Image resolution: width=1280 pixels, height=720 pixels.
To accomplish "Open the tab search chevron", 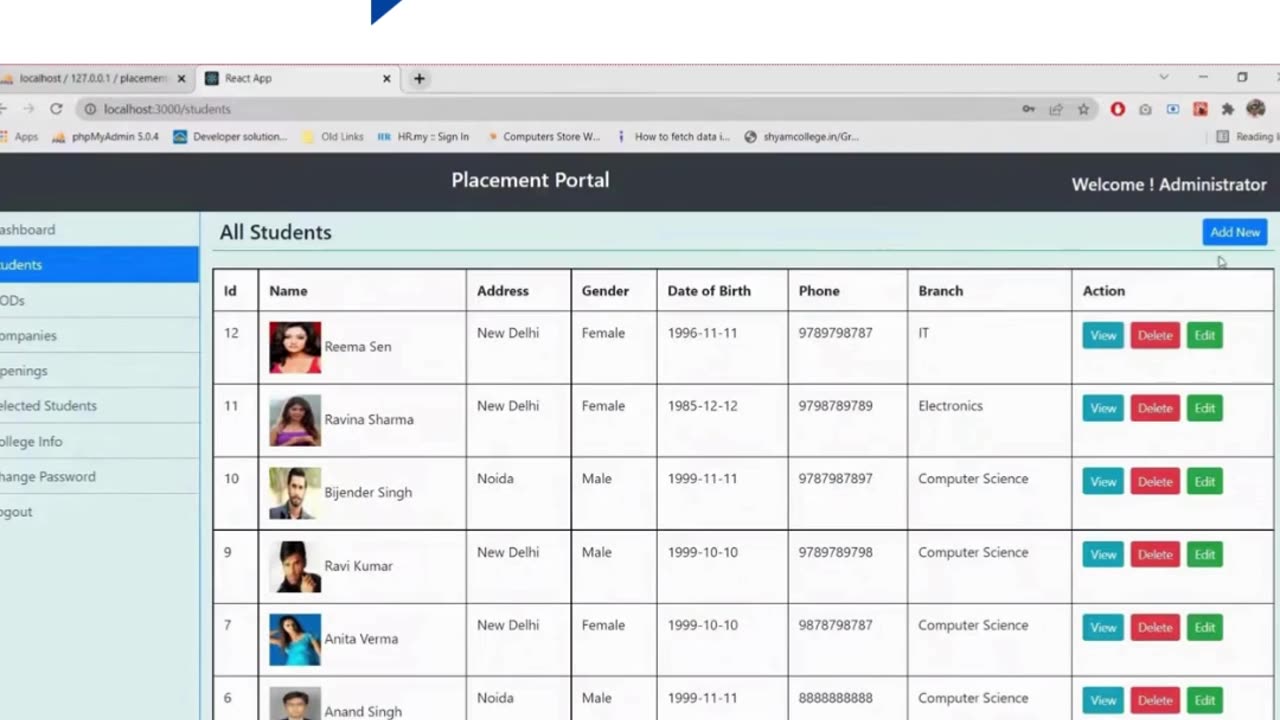I will pos(1163,77).
